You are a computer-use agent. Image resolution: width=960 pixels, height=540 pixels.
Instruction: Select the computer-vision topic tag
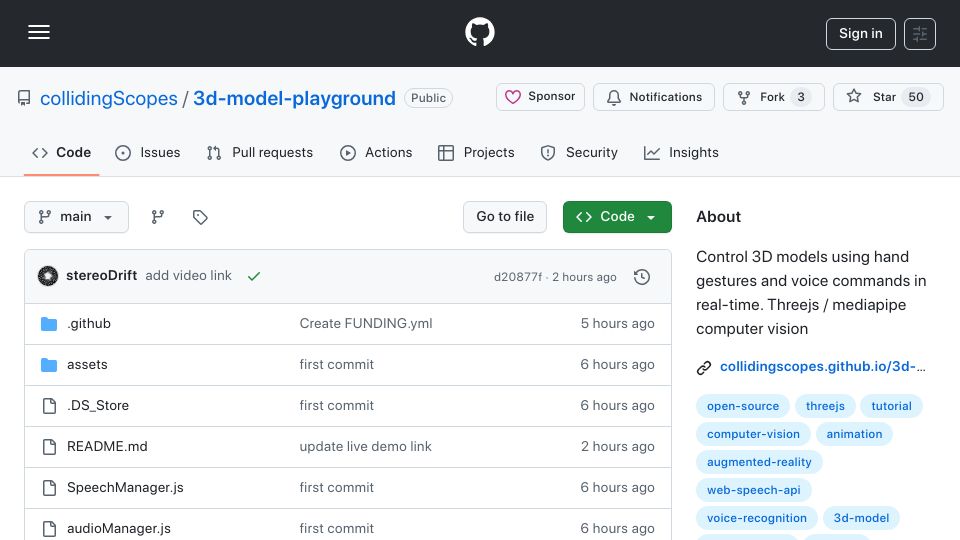coord(753,434)
